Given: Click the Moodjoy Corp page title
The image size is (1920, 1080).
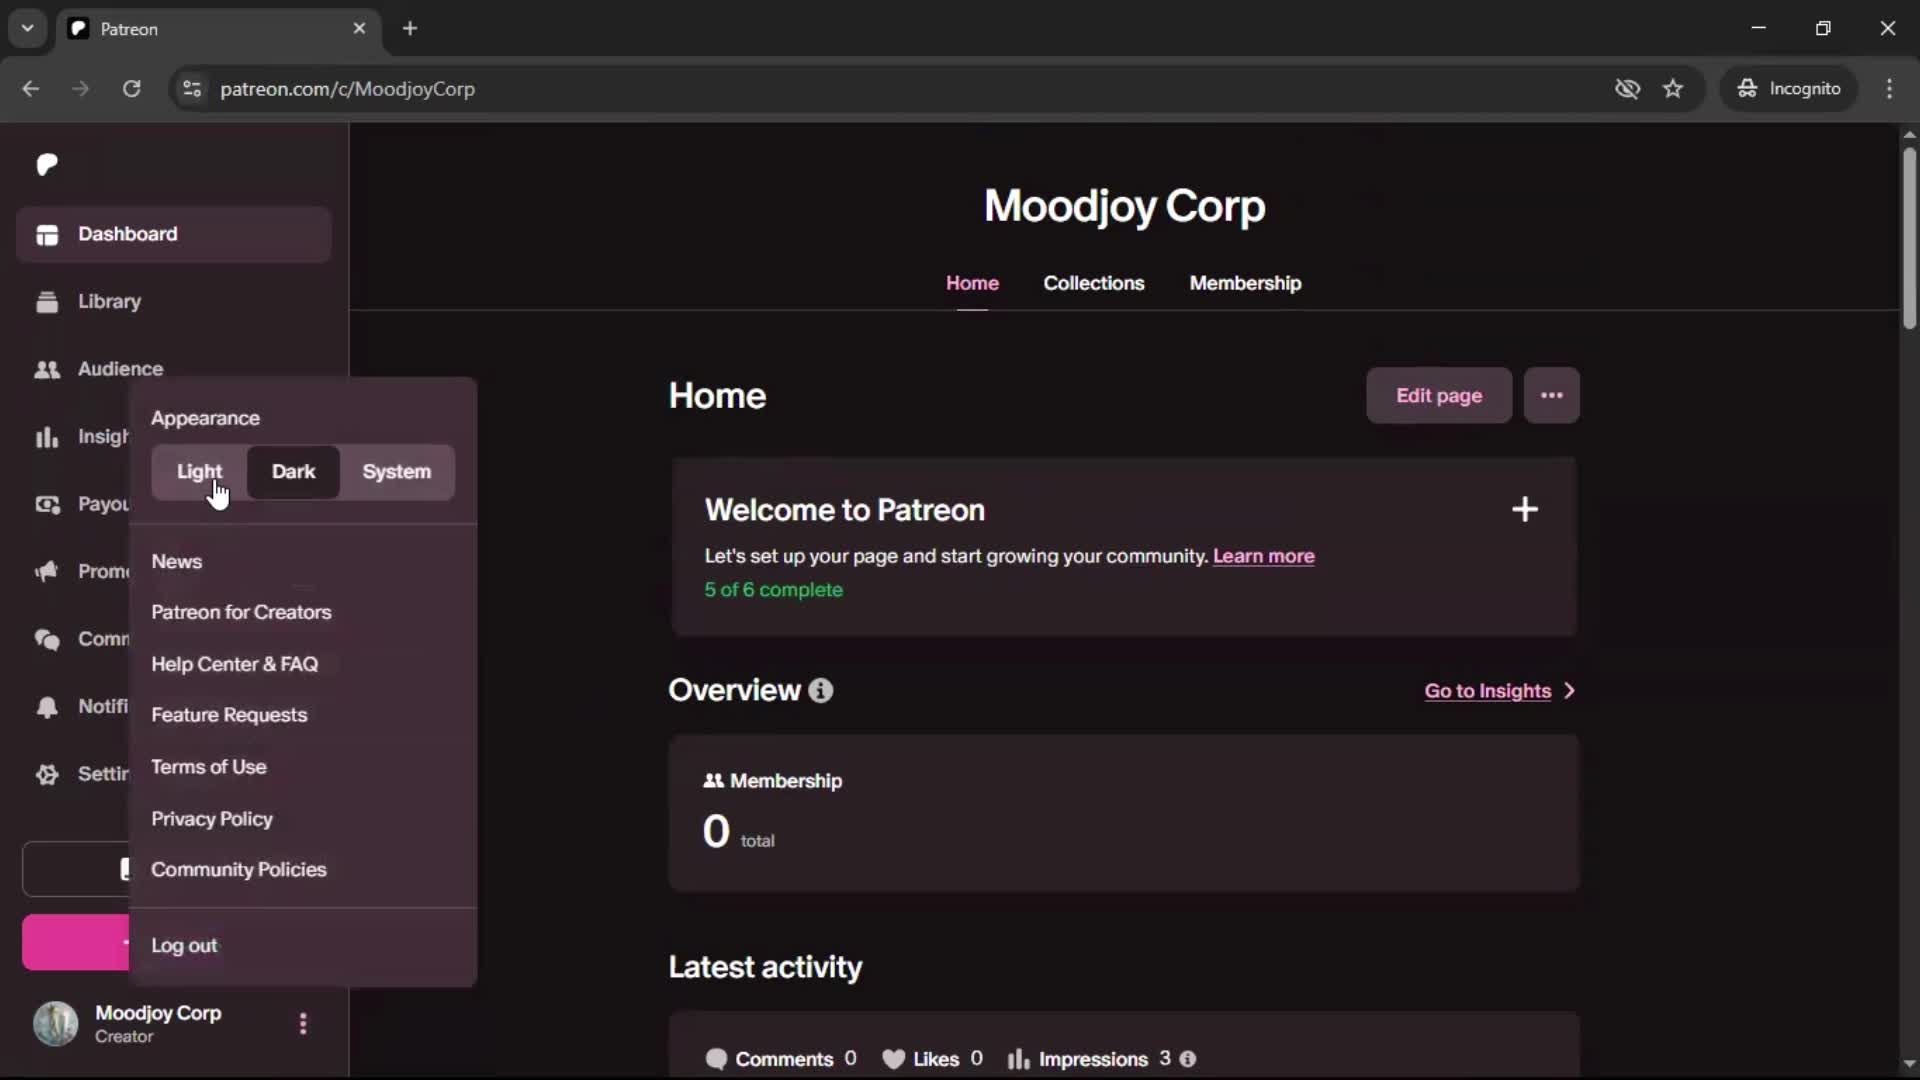Looking at the screenshot, I should click(x=1124, y=206).
